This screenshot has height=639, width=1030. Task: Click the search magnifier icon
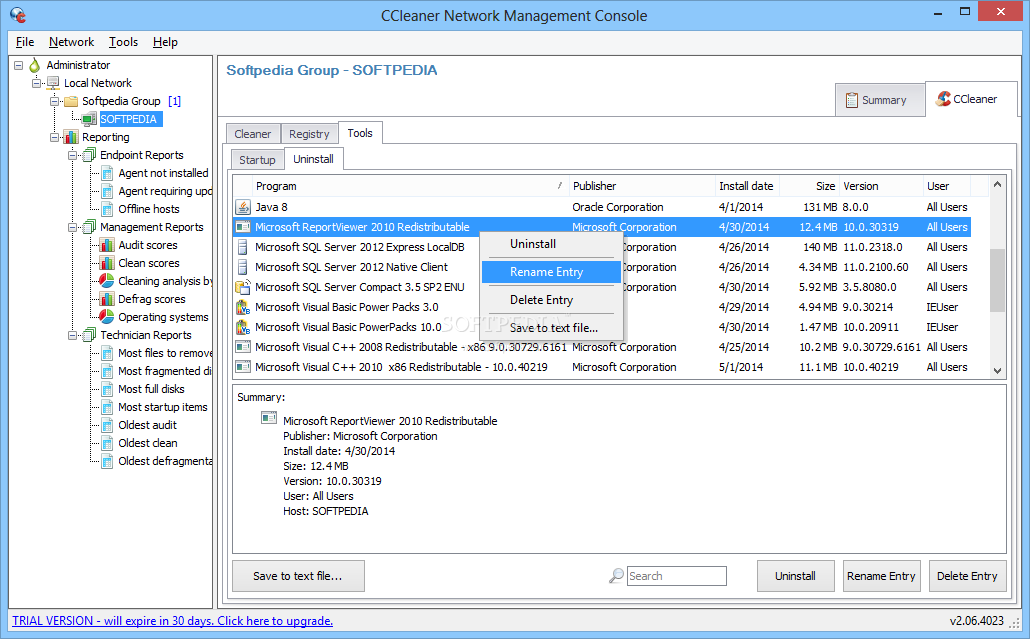[x=616, y=576]
